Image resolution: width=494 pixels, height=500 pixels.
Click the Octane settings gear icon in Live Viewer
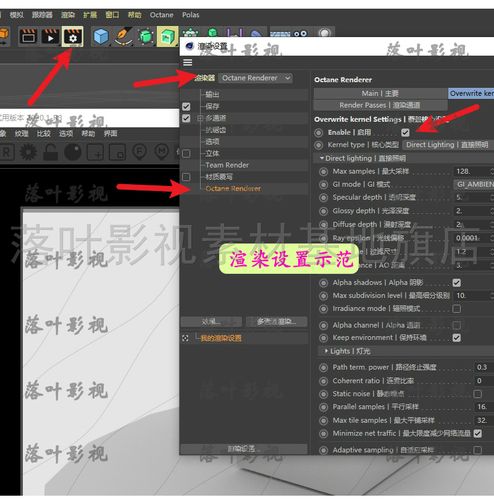[29, 152]
